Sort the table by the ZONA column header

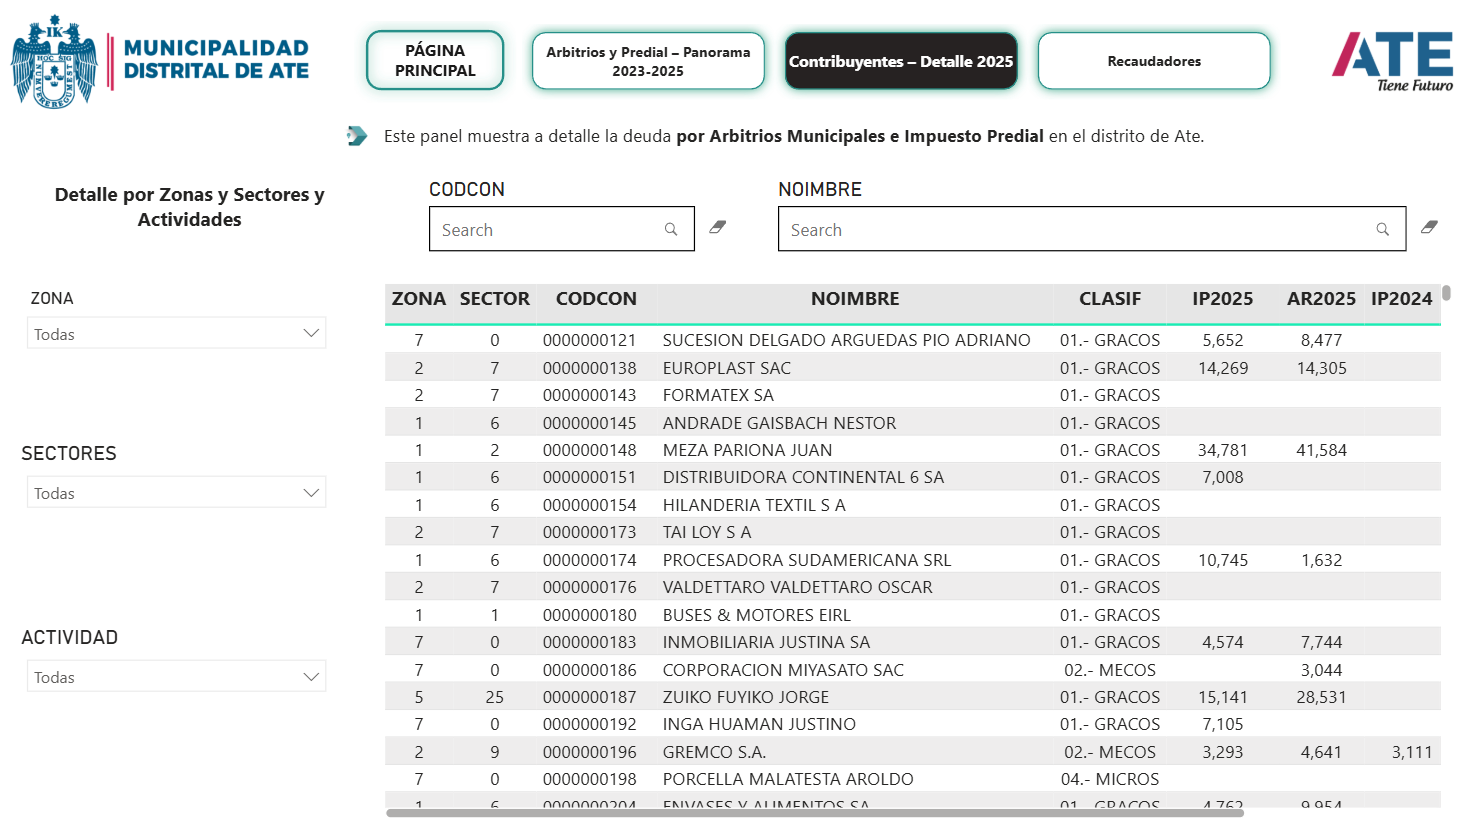[x=419, y=299]
